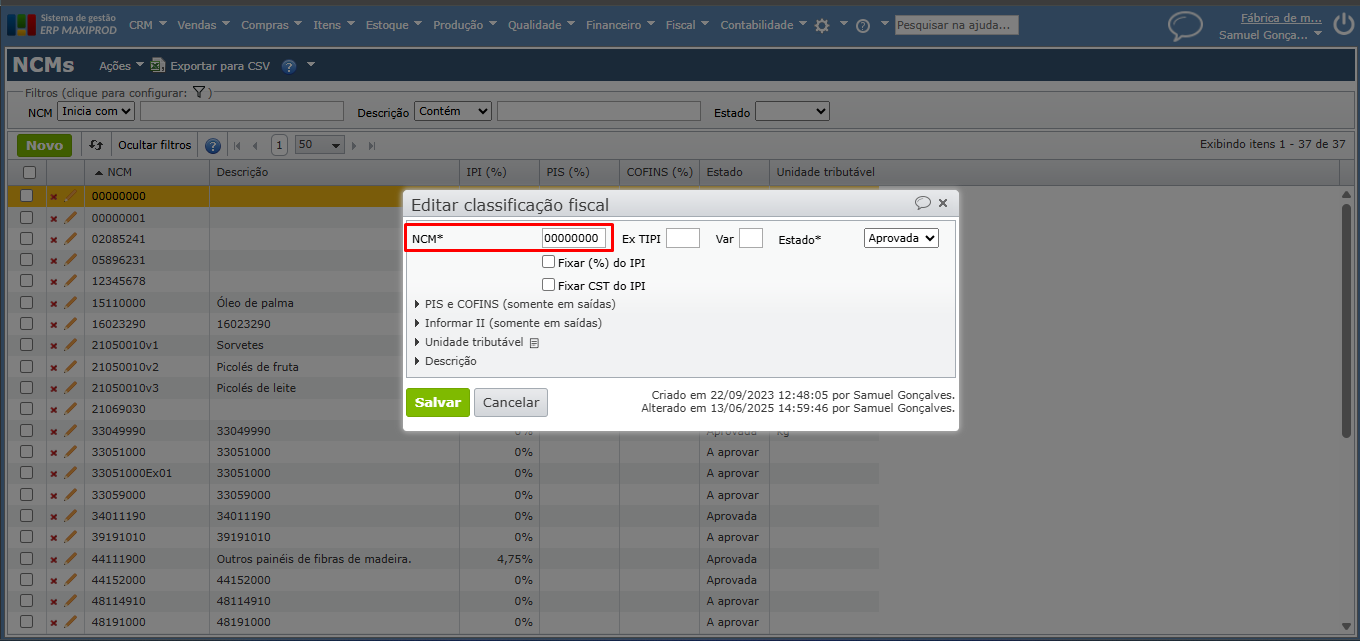
Task: Open NCM filter 'Inicia com' dropdown
Action: pyautogui.click(x=96, y=111)
